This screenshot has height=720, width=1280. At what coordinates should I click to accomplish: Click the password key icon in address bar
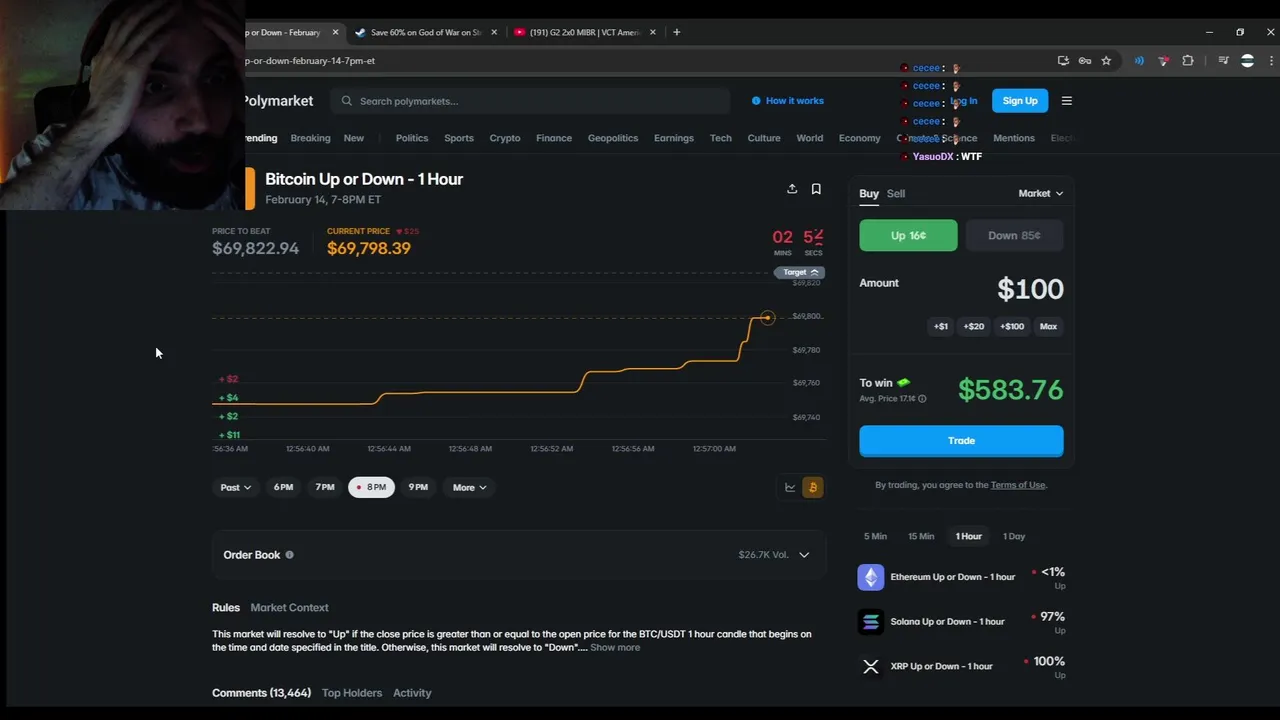[1084, 61]
